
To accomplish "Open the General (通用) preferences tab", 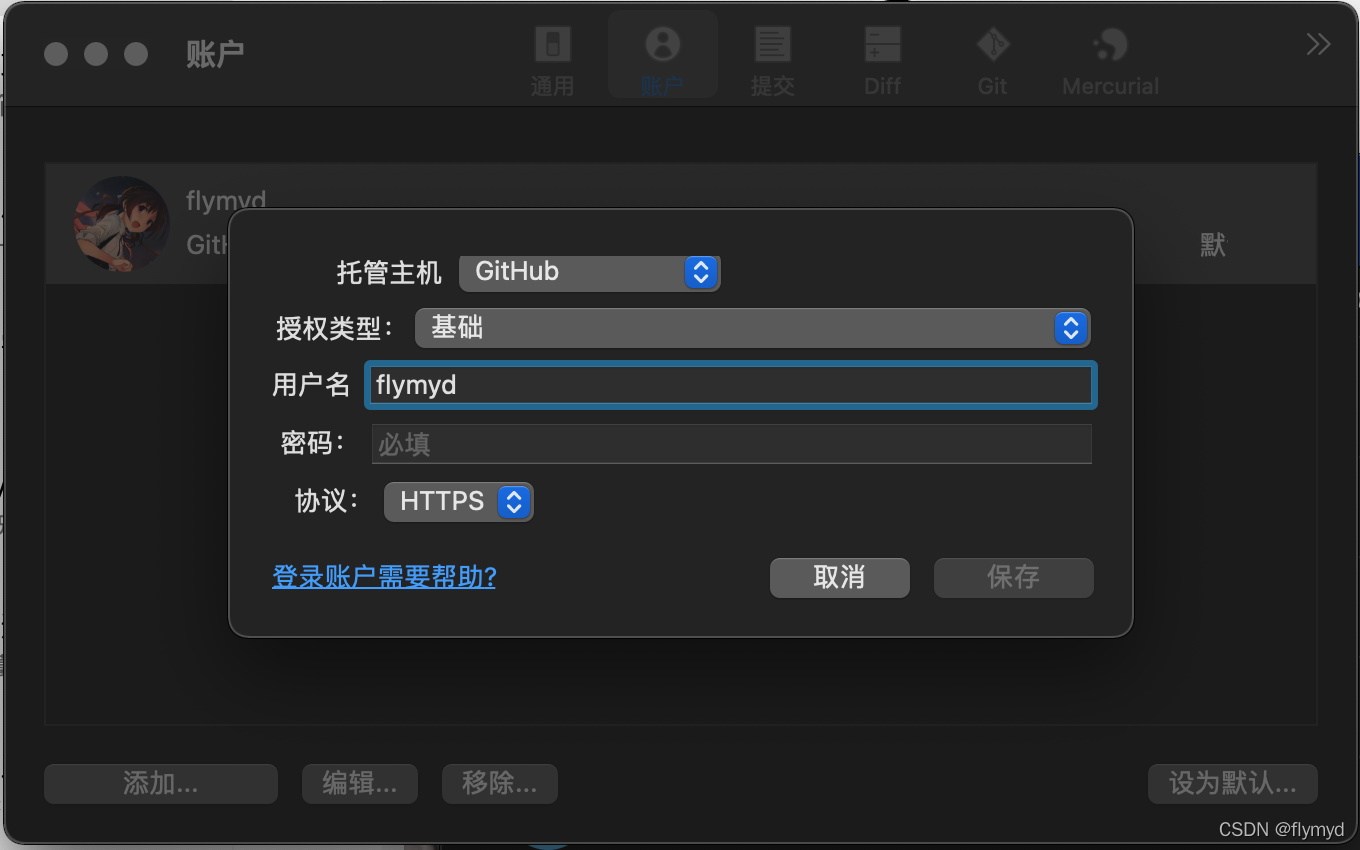I will tap(552, 60).
